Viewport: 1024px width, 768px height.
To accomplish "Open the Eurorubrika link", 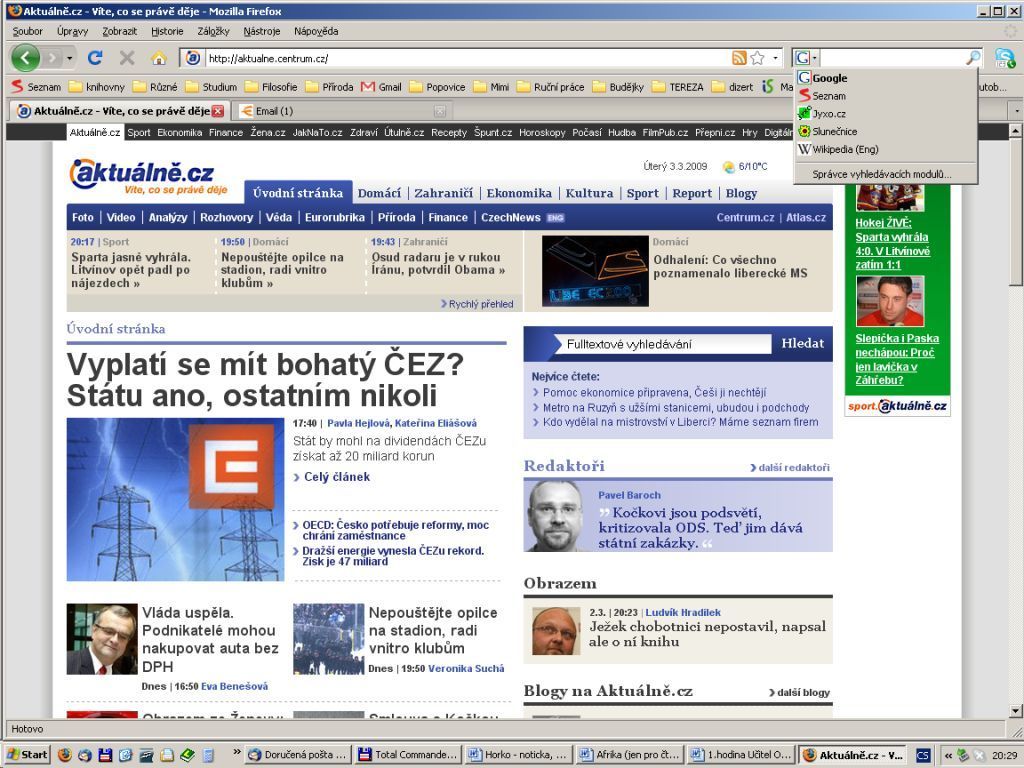I will coord(334,217).
